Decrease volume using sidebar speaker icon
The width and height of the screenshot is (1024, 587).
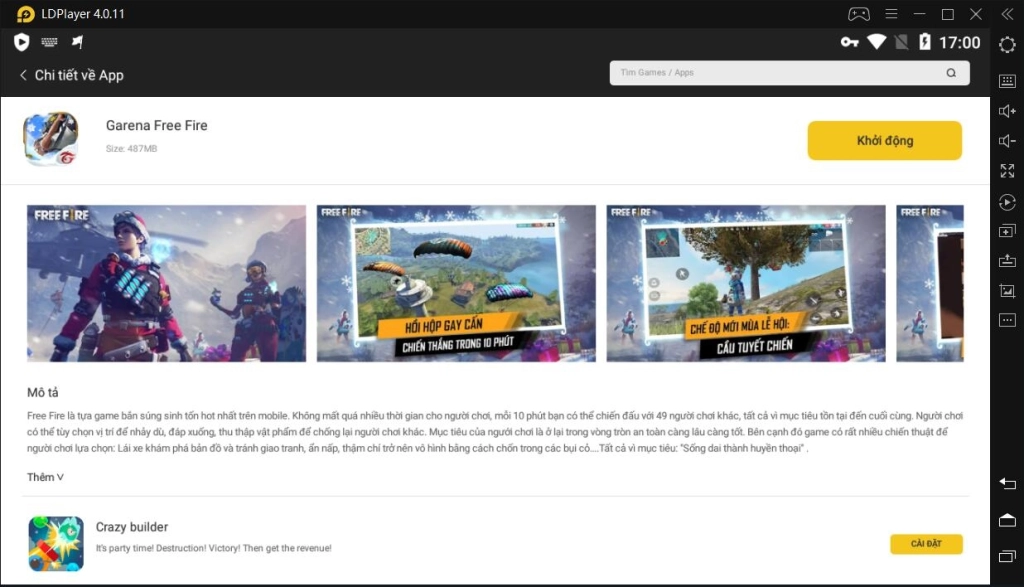[1007, 141]
